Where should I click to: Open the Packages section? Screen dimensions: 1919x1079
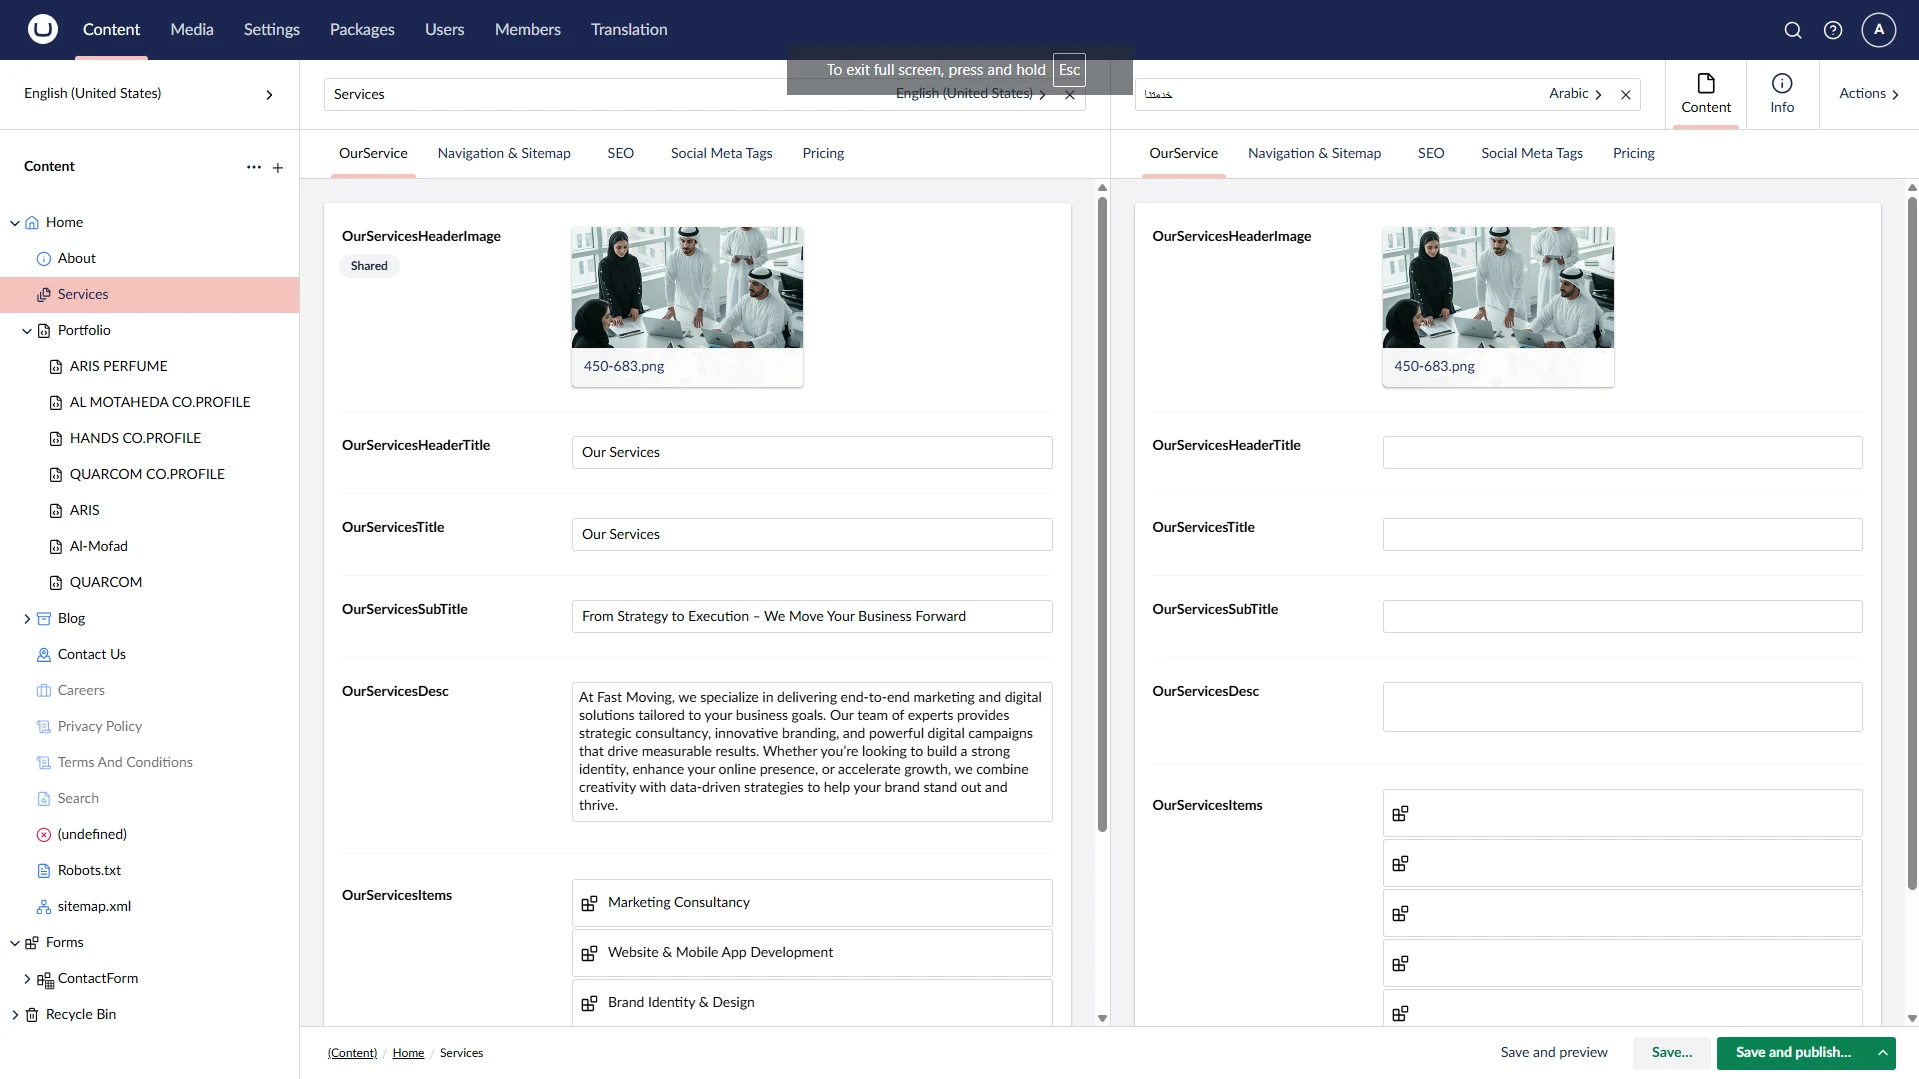tap(362, 30)
